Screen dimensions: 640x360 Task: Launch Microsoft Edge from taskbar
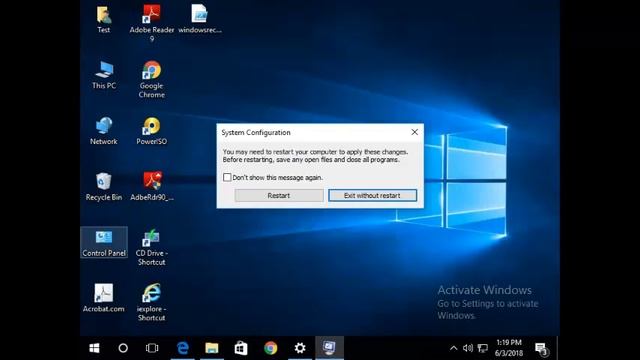coord(182,348)
